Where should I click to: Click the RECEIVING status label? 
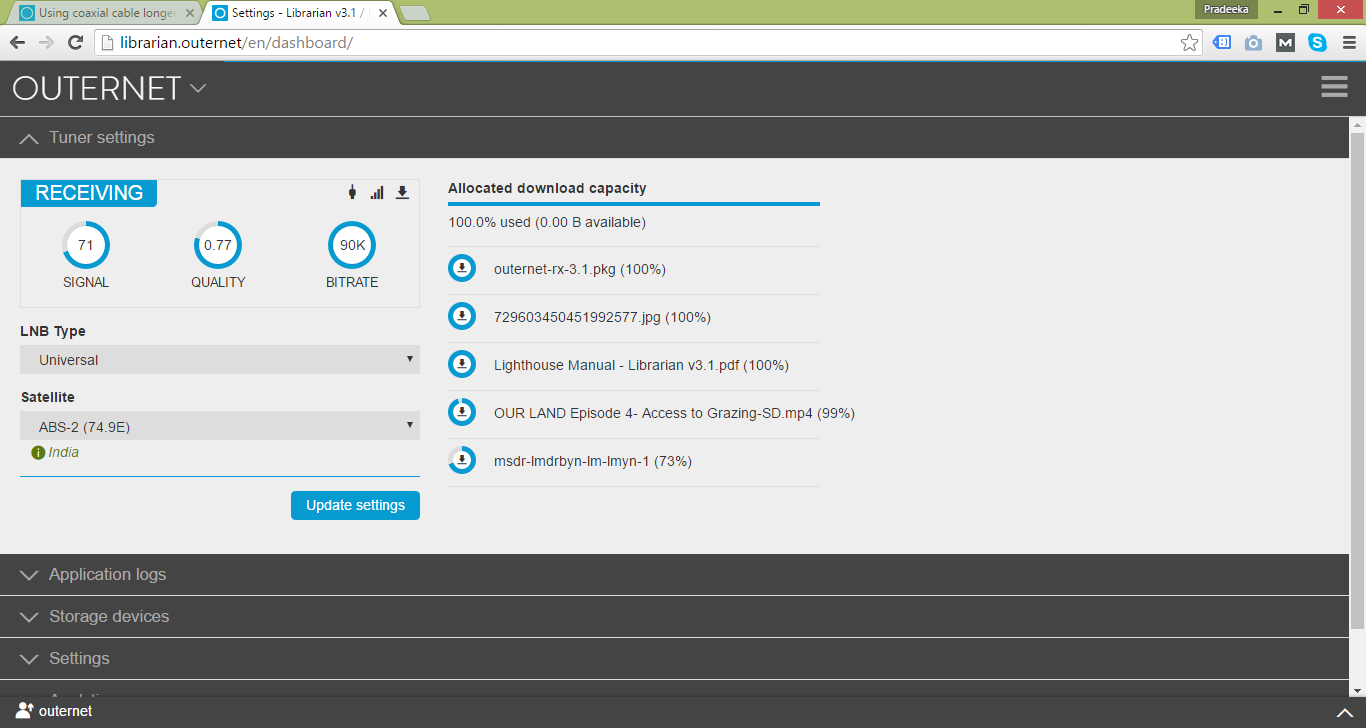point(89,193)
